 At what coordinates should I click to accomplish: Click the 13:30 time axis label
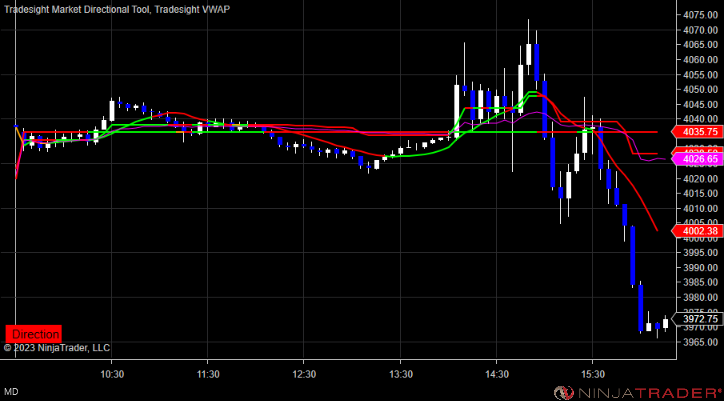click(400, 373)
